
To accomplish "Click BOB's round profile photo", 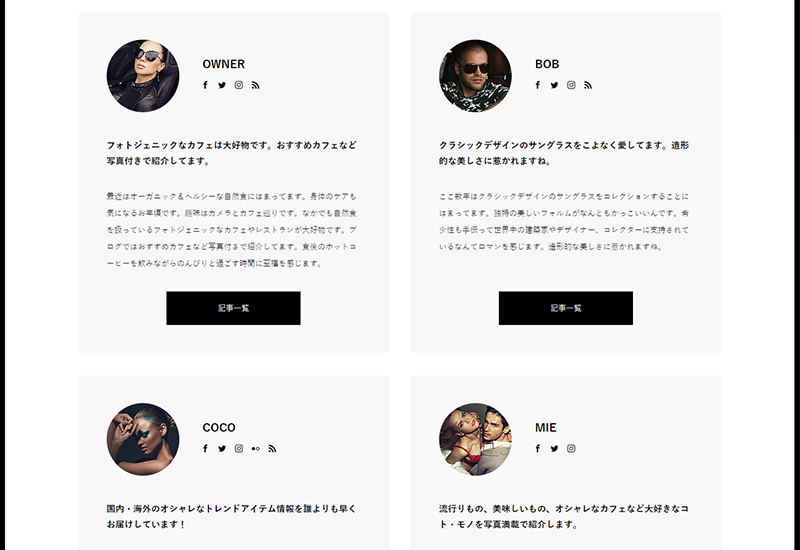I will [x=476, y=76].
